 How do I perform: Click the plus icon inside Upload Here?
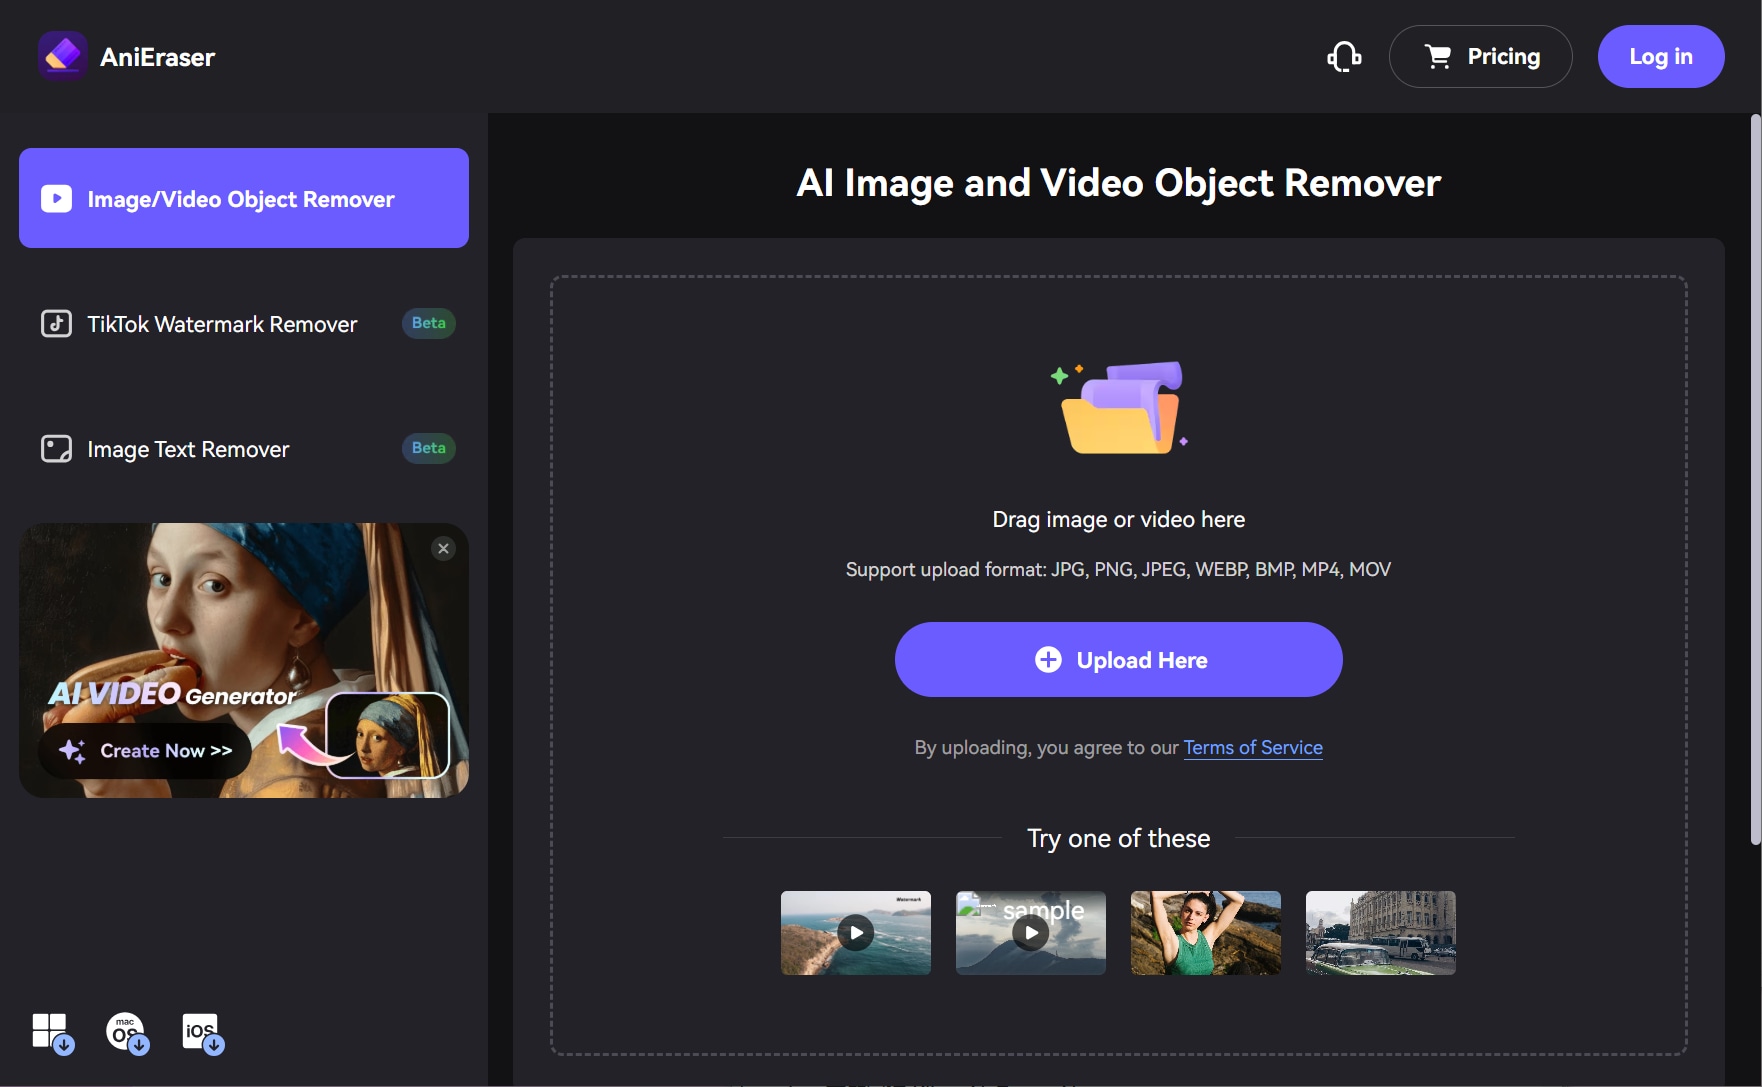point(1047,659)
